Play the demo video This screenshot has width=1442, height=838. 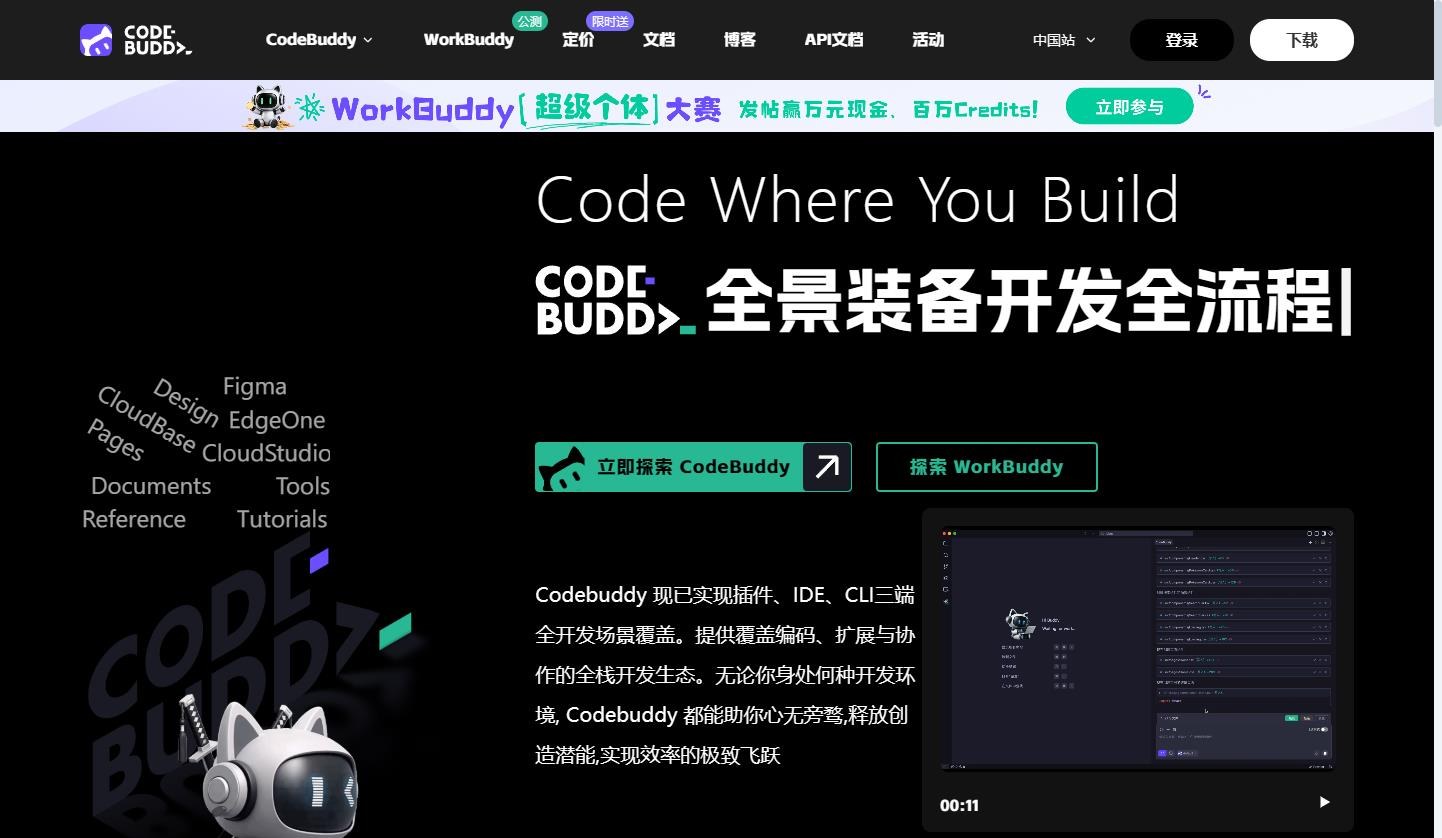tap(1324, 802)
